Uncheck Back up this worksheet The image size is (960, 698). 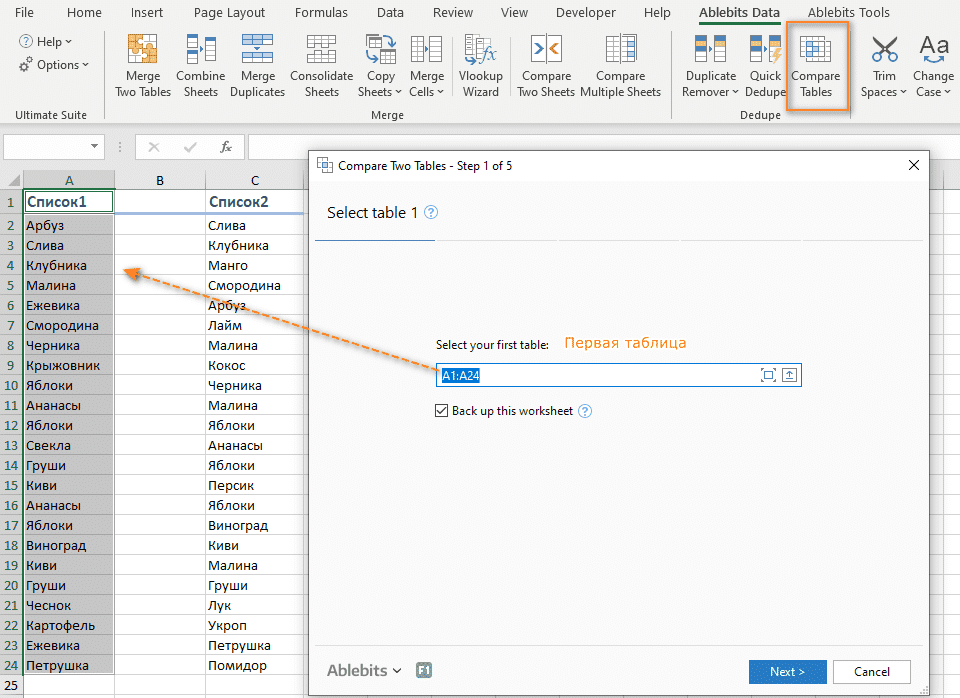coord(442,411)
